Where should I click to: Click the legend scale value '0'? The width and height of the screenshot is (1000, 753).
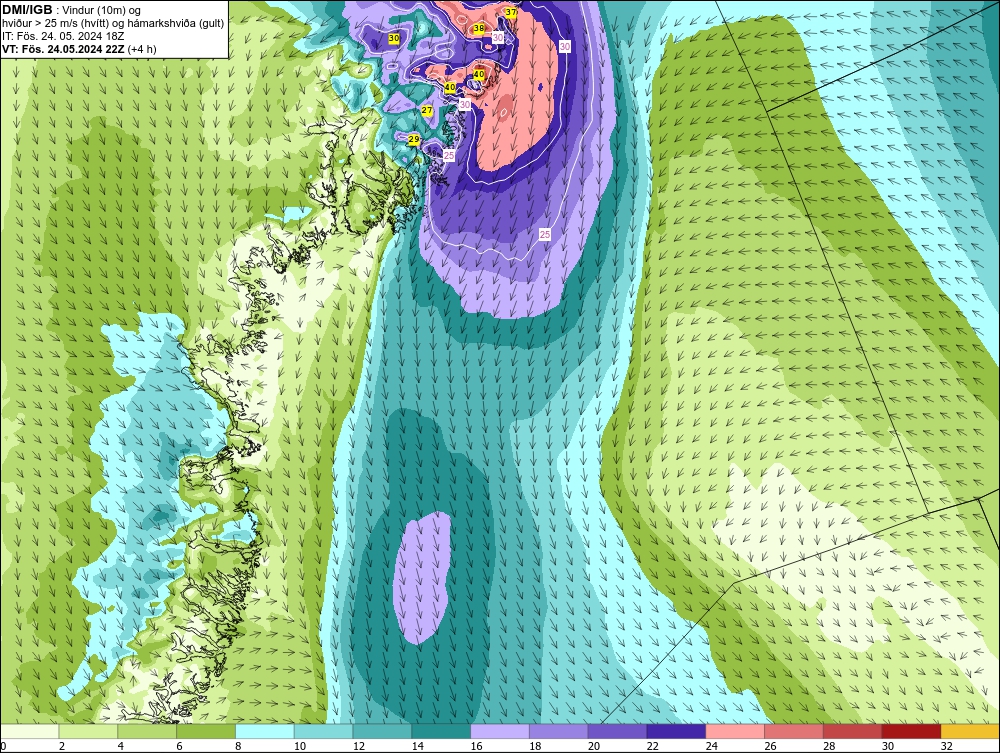pyautogui.click(x=3, y=746)
